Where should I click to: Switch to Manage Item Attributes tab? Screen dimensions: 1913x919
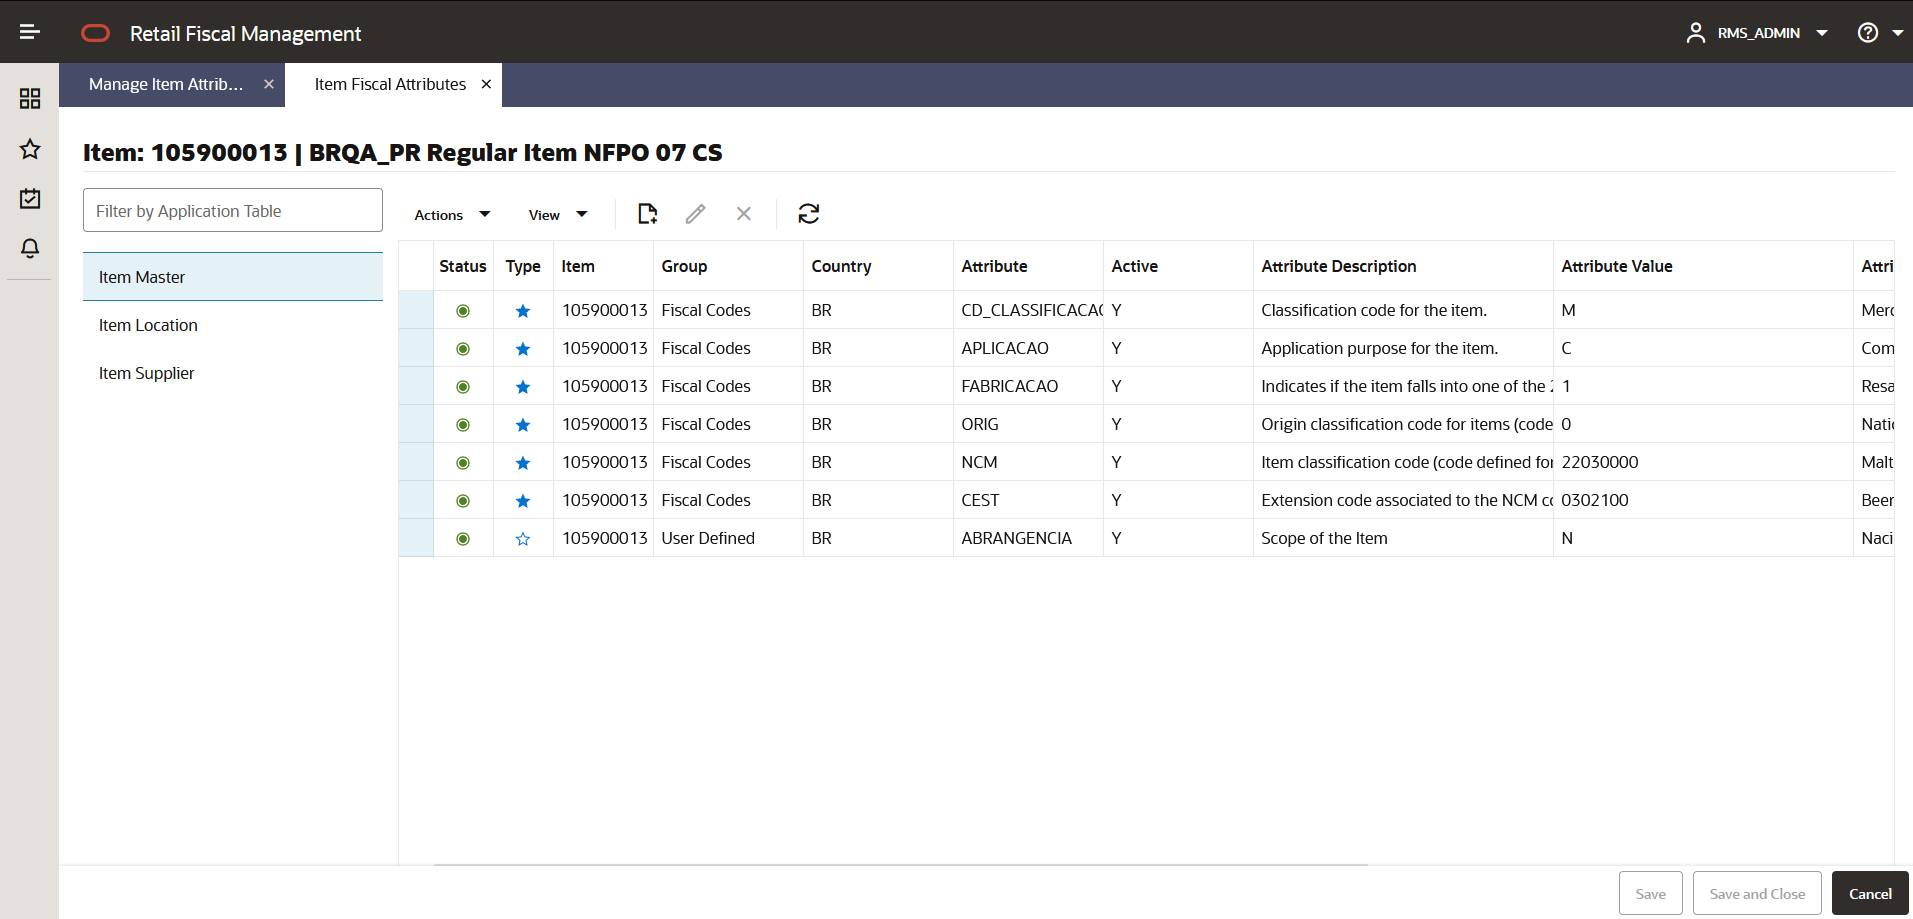[x=166, y=85]
